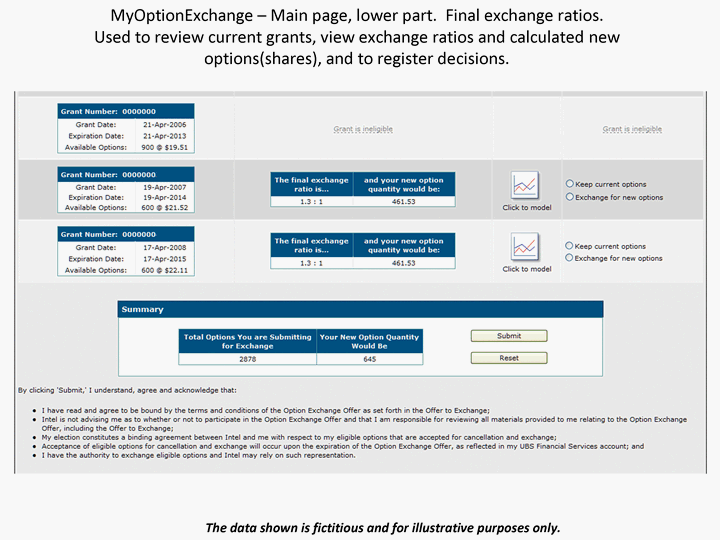
Task: Click the 461.53 quantity for the 19-Apr-2007 grant
Action: tap(403, 201)
